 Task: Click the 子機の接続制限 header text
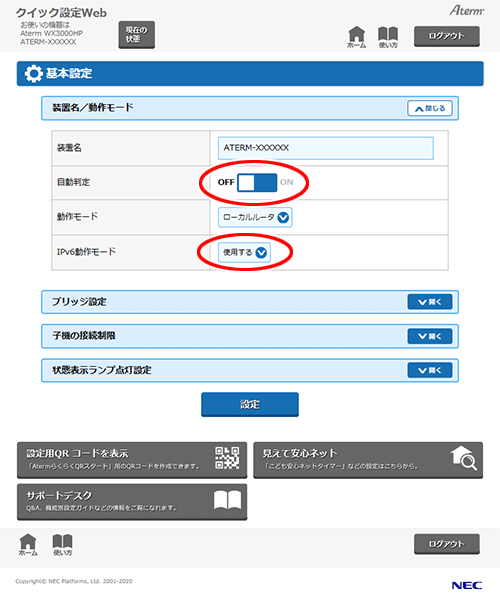84,336
